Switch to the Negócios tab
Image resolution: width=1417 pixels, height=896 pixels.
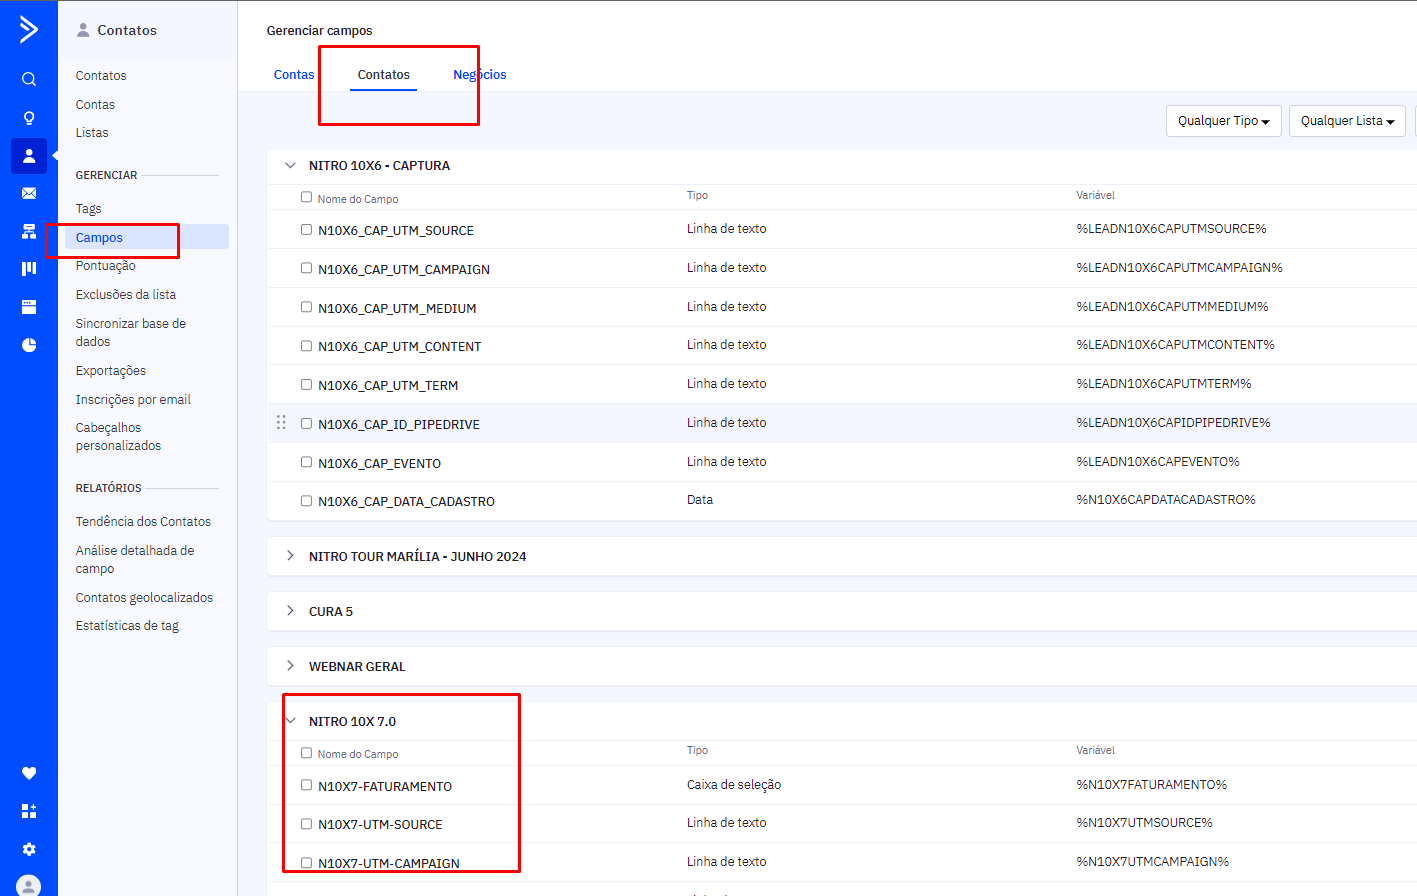[x=480, y=75]
